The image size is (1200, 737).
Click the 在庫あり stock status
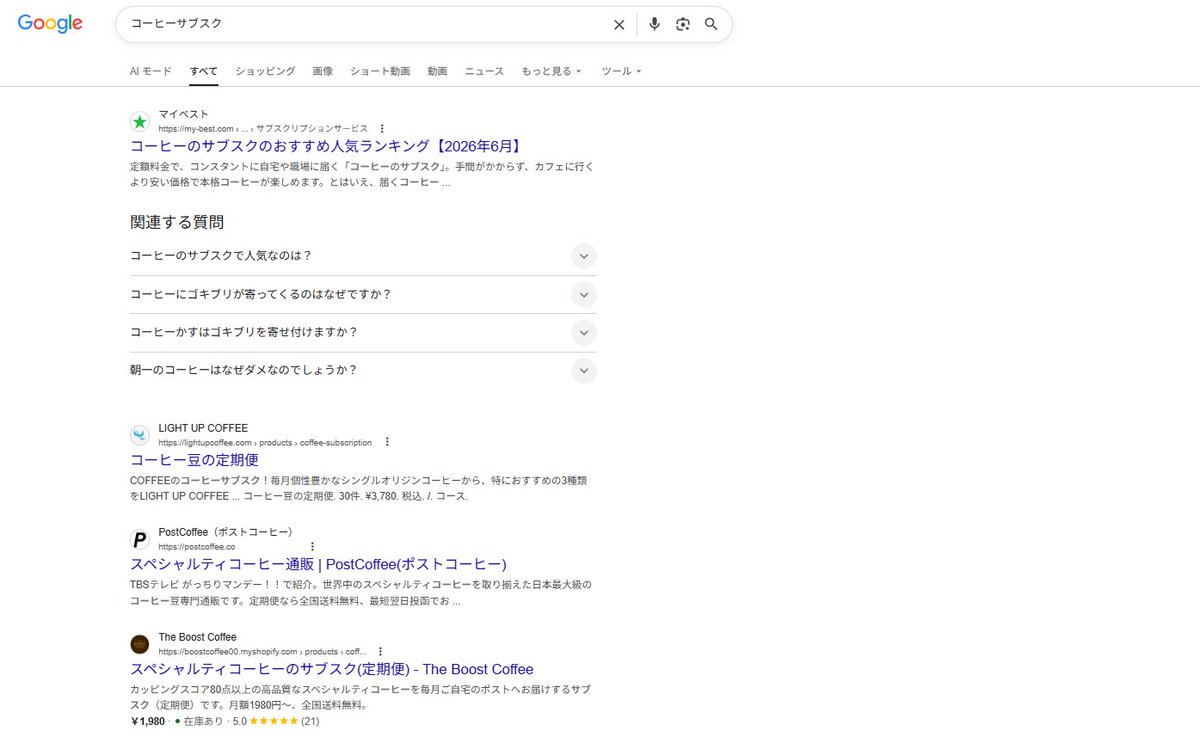(x=202, y=721)
